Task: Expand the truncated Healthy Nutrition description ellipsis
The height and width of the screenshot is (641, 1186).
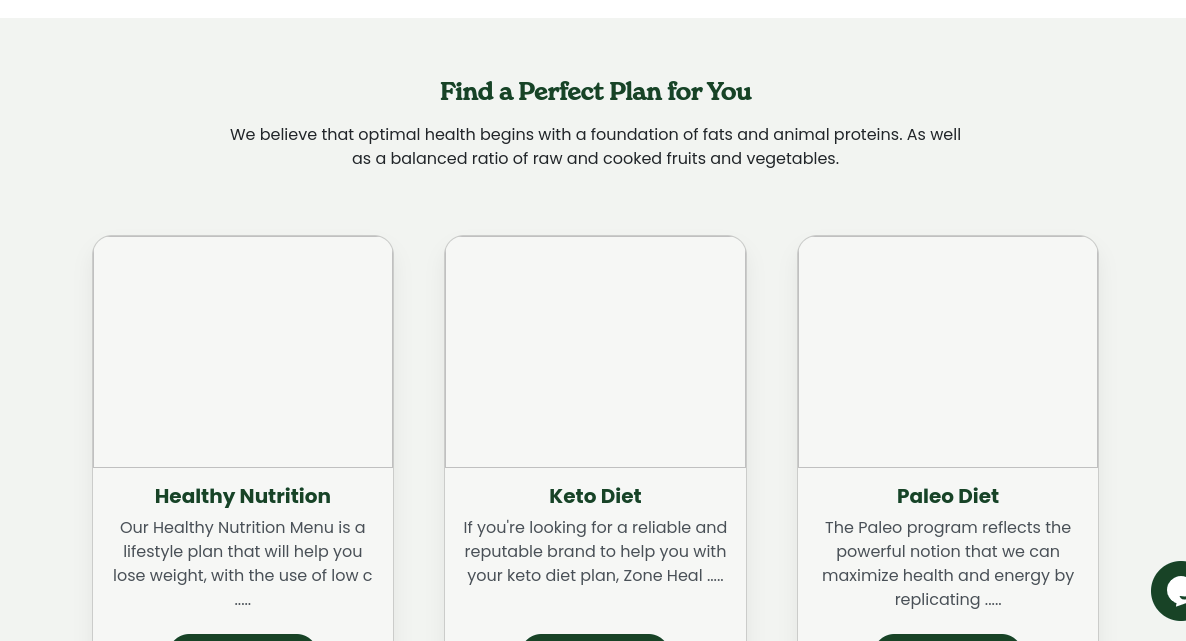Action: click(243, 601)
